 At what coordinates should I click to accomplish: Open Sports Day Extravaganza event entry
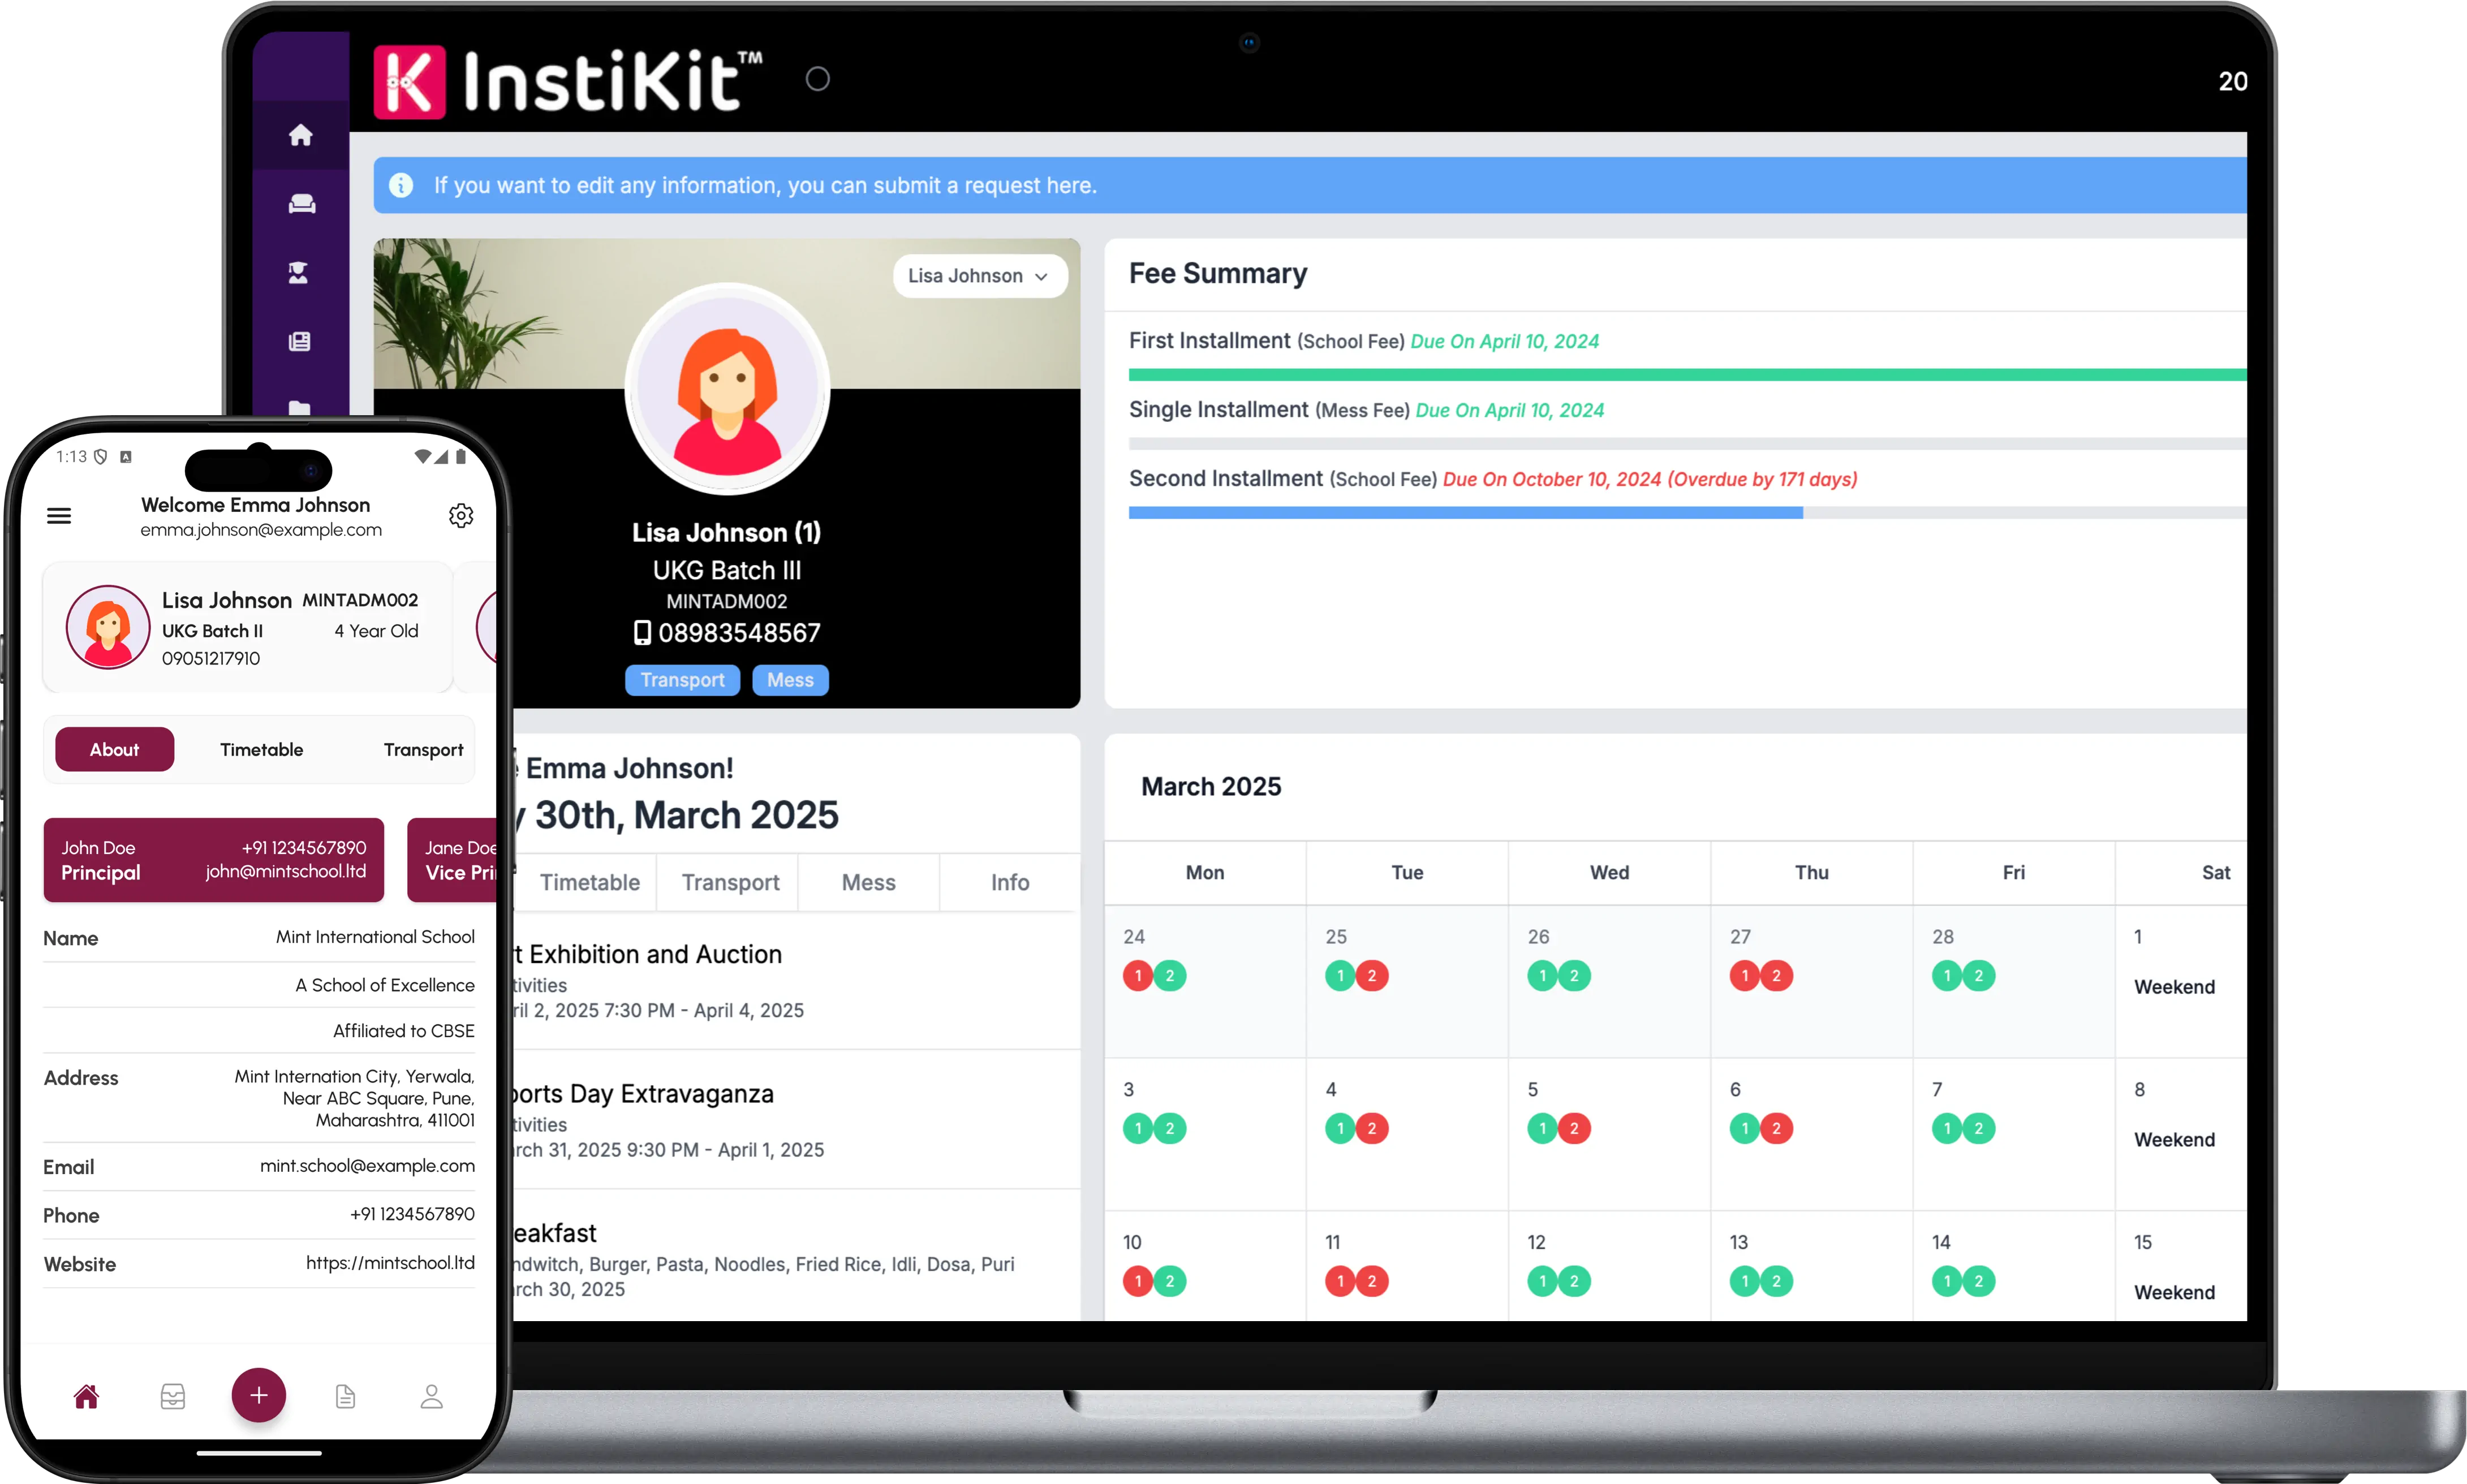(796, 1120)
